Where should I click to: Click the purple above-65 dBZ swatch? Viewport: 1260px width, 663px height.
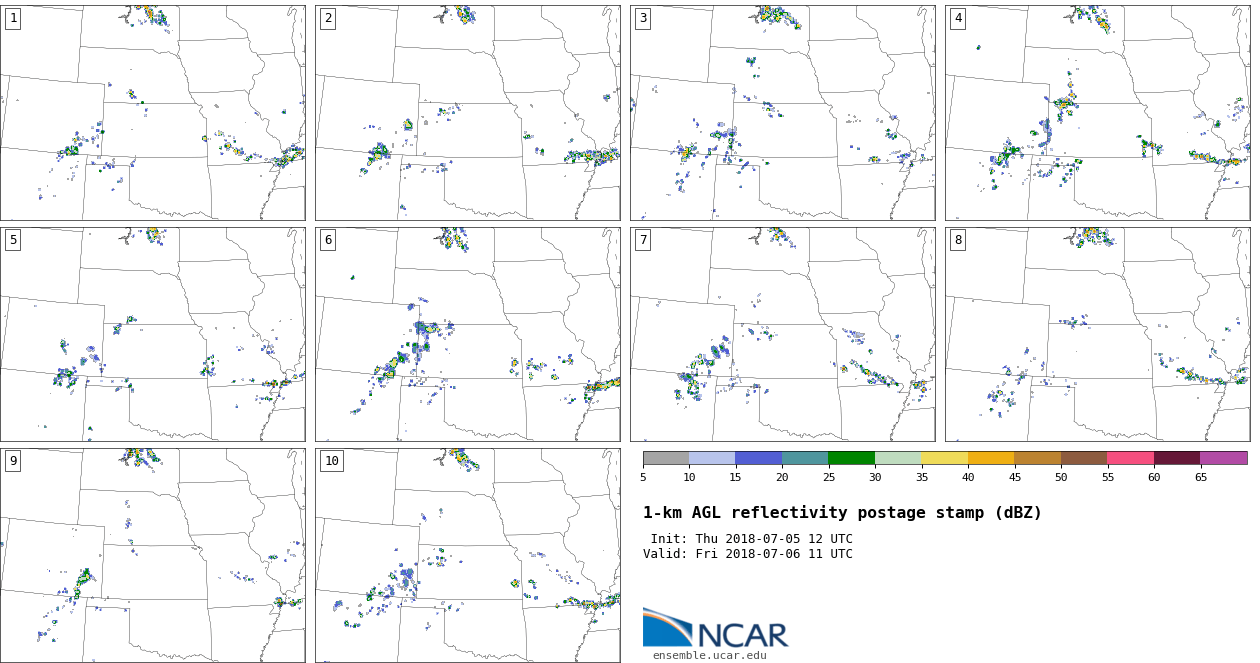[1224, 458]
